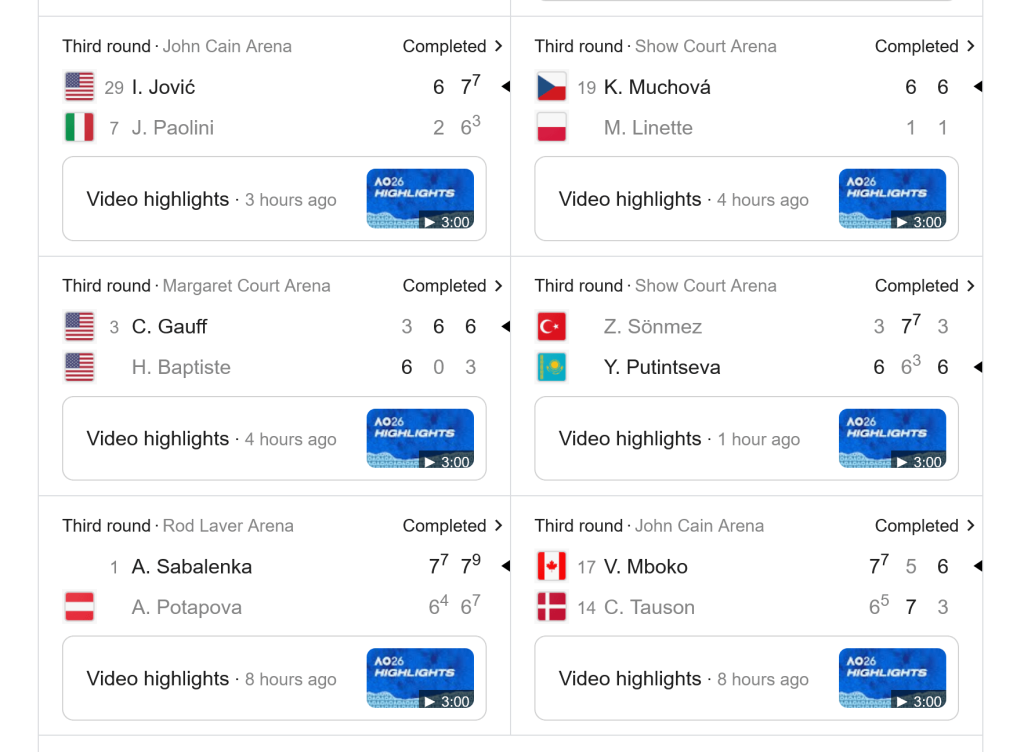Click the Canadian flag next to V. Mboko
This screenshot has width=1024, height=752.
(552, 566)
